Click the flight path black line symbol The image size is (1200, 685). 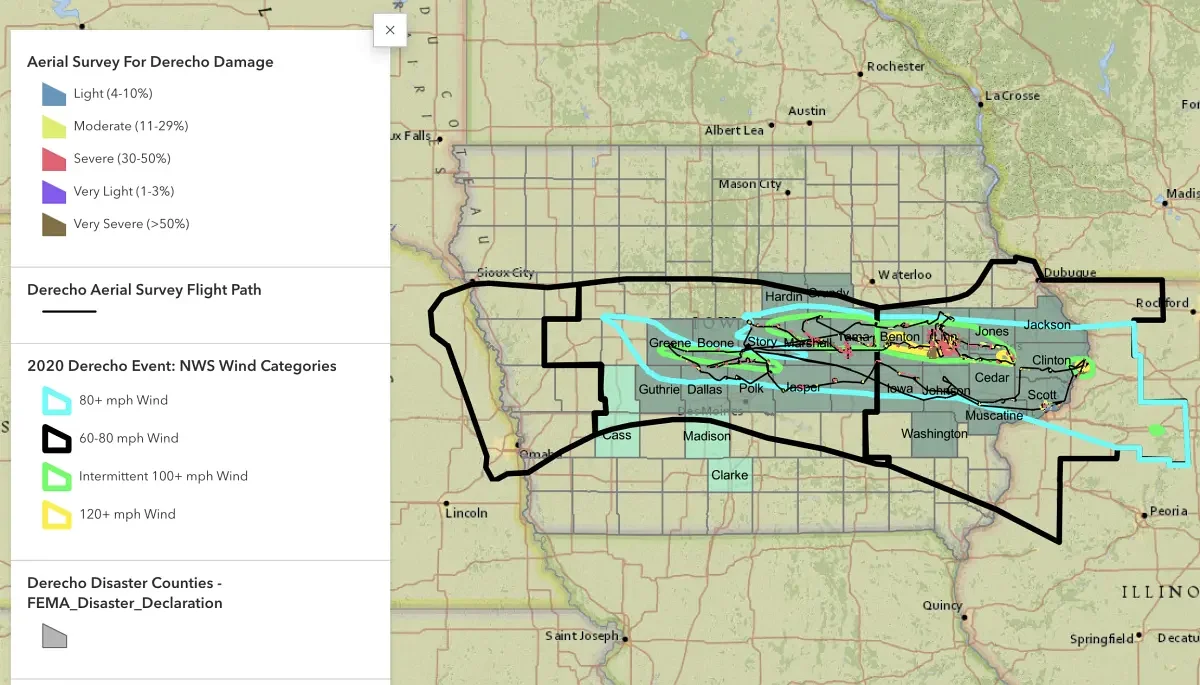tap(69, 312)
